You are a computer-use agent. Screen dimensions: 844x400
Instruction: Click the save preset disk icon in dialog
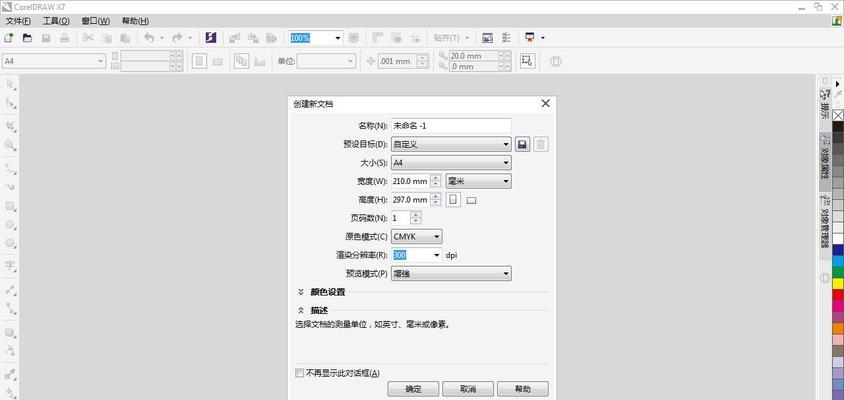click(522, 144)
